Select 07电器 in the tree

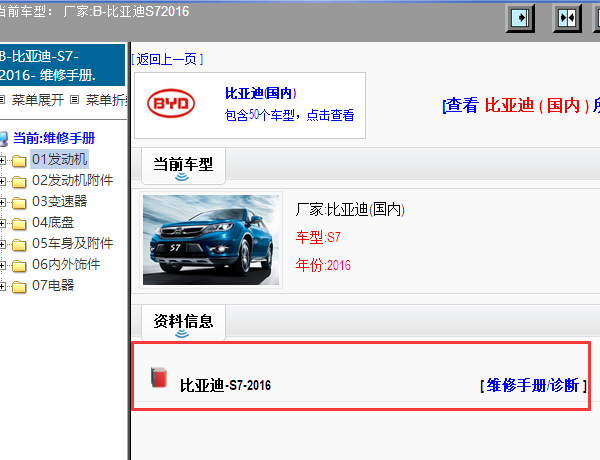(53, 285)
